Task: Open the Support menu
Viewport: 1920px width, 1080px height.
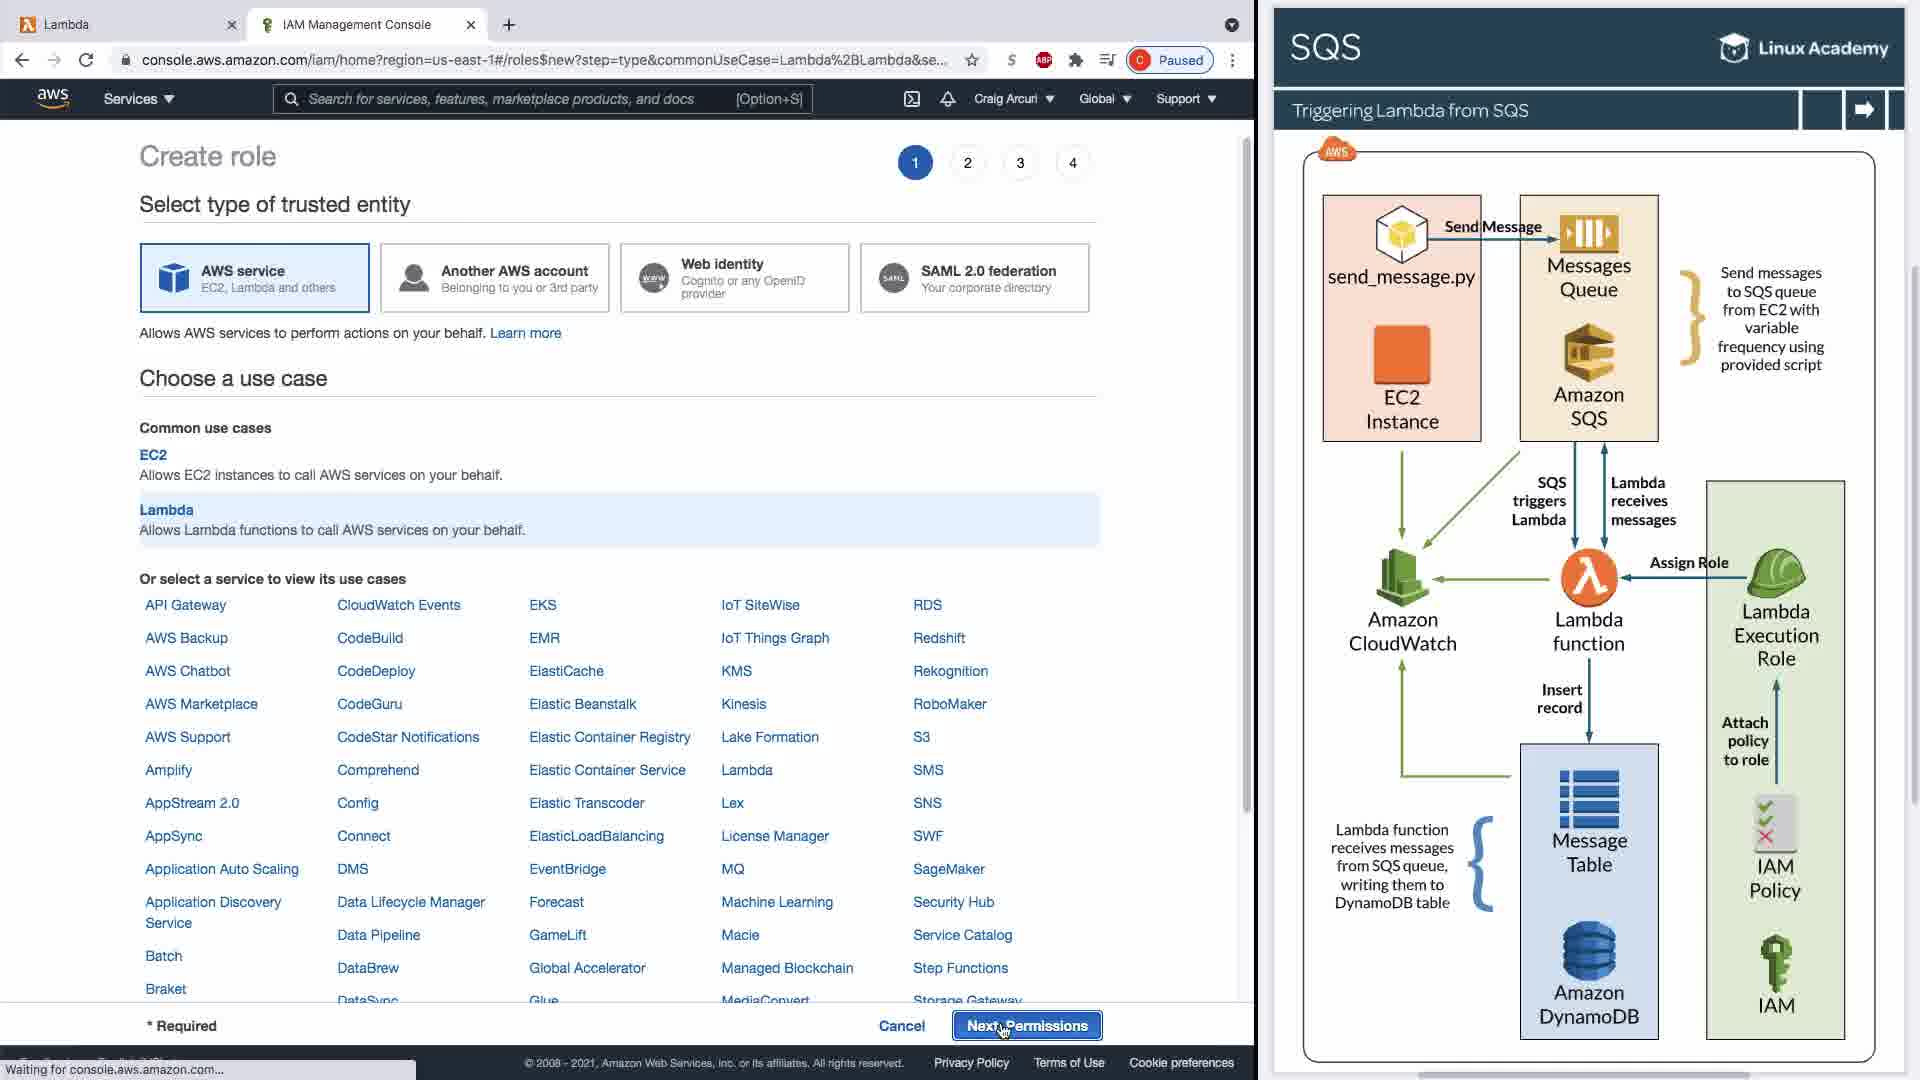Action: 1185,99
